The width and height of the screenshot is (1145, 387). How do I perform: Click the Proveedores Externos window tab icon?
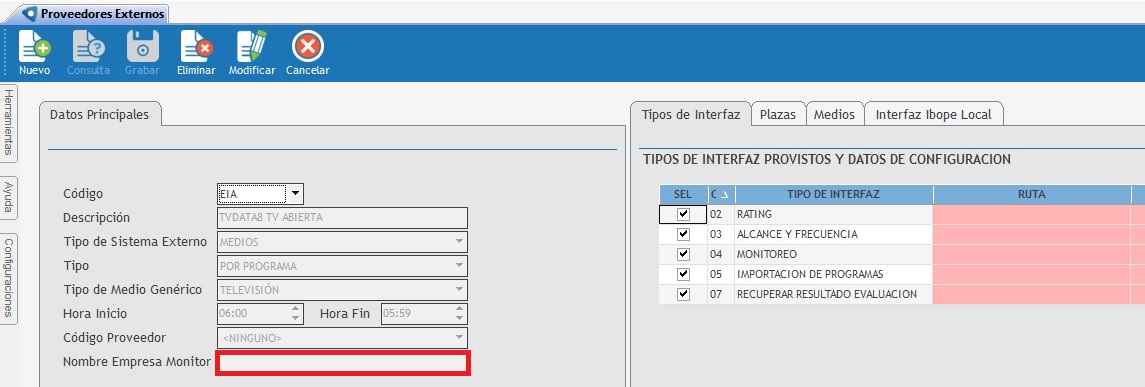tap(31, 13)
